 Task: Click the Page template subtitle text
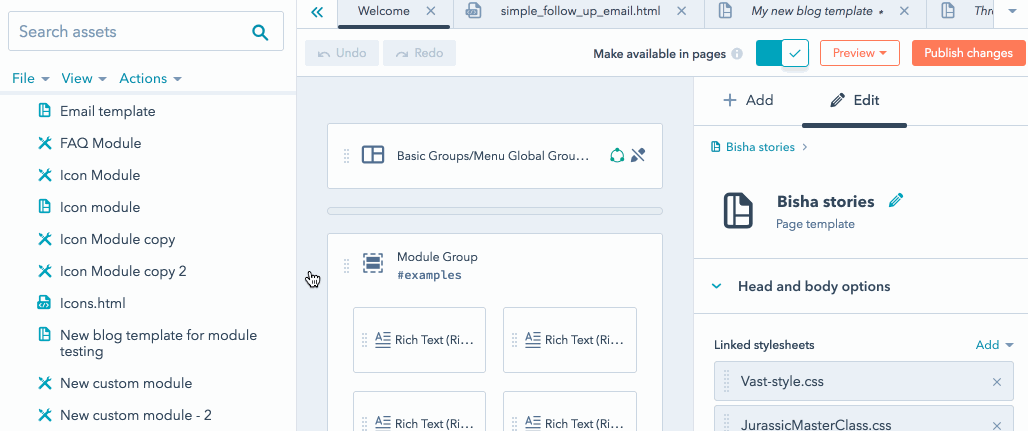click(x=816, y=224)
